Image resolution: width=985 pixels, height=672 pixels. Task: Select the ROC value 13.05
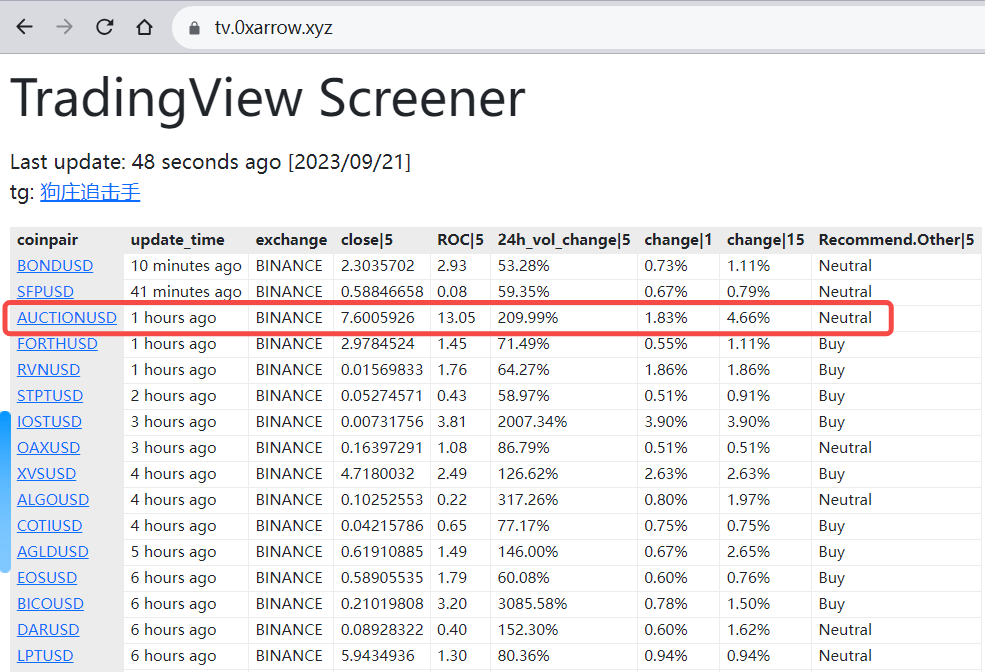pyautogui.click(x=456, y=318)
